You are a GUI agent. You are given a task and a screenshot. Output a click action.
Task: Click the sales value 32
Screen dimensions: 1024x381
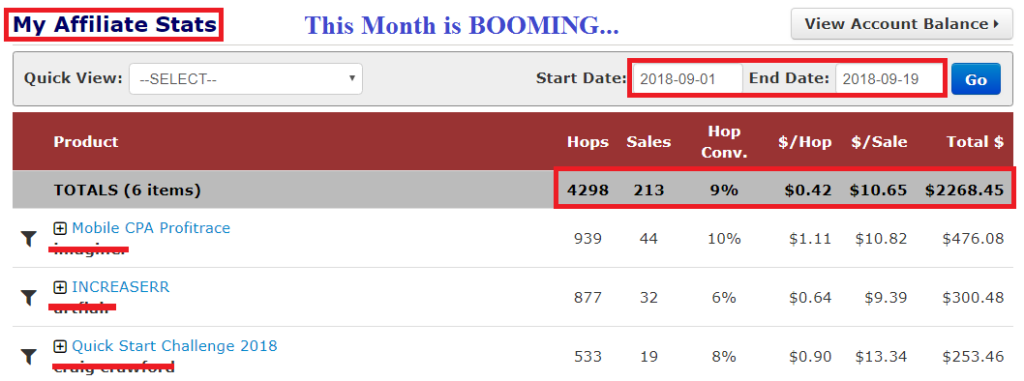click(648, 297)
